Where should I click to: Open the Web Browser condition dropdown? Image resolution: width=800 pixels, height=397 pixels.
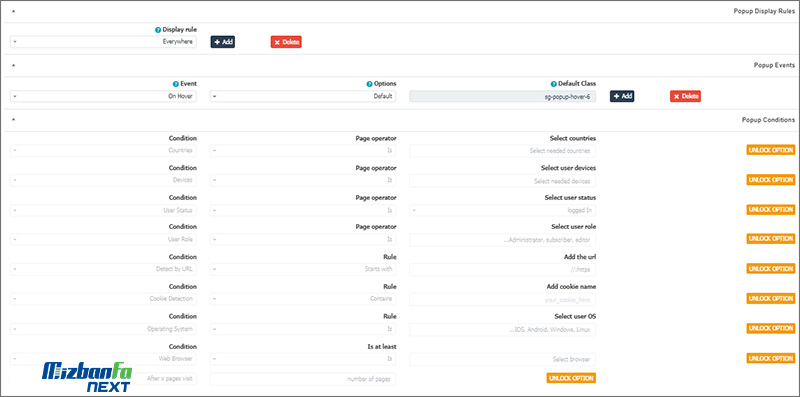(x=103, y=359)
